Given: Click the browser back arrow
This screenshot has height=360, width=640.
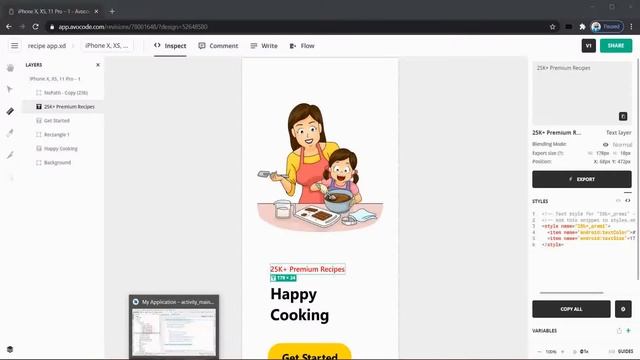Looking at the screenshot, I should [x=9, y=27].
